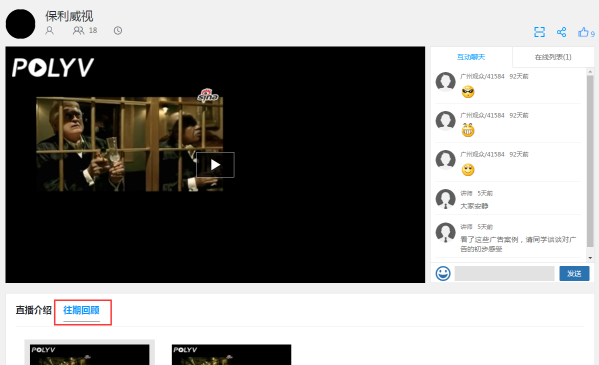
Task: Select the 往期回顾 tab
Action: tap(81, 310)
